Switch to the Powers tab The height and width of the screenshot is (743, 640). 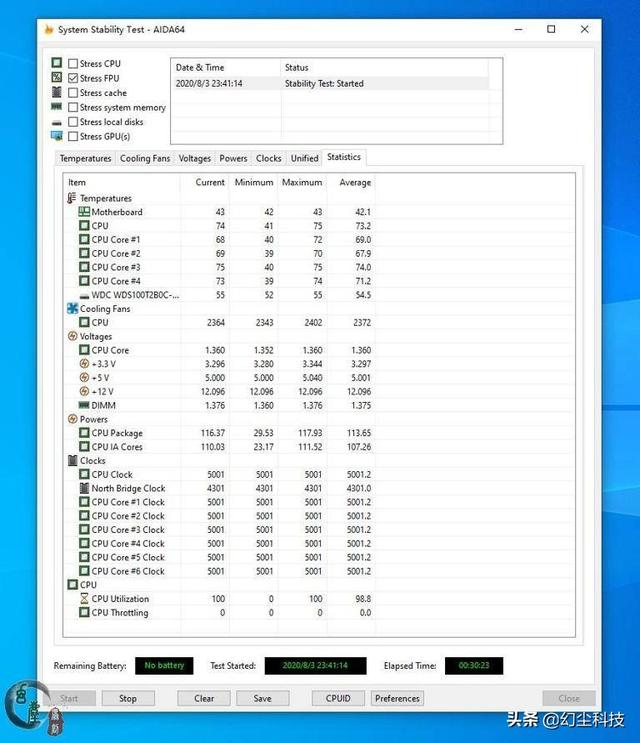tap(233, 158)
